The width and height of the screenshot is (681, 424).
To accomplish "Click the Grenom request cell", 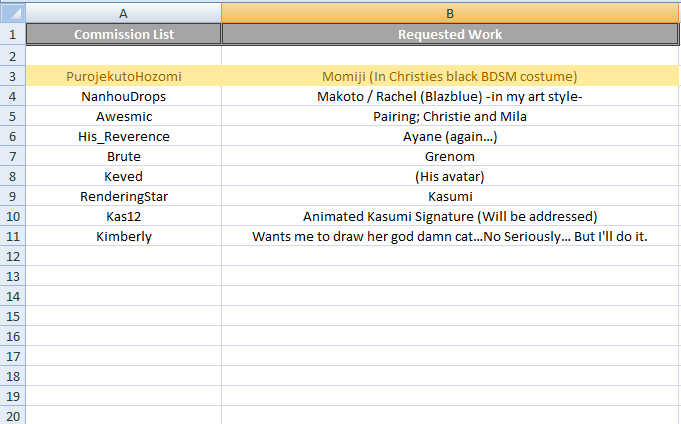I will 450,156.
